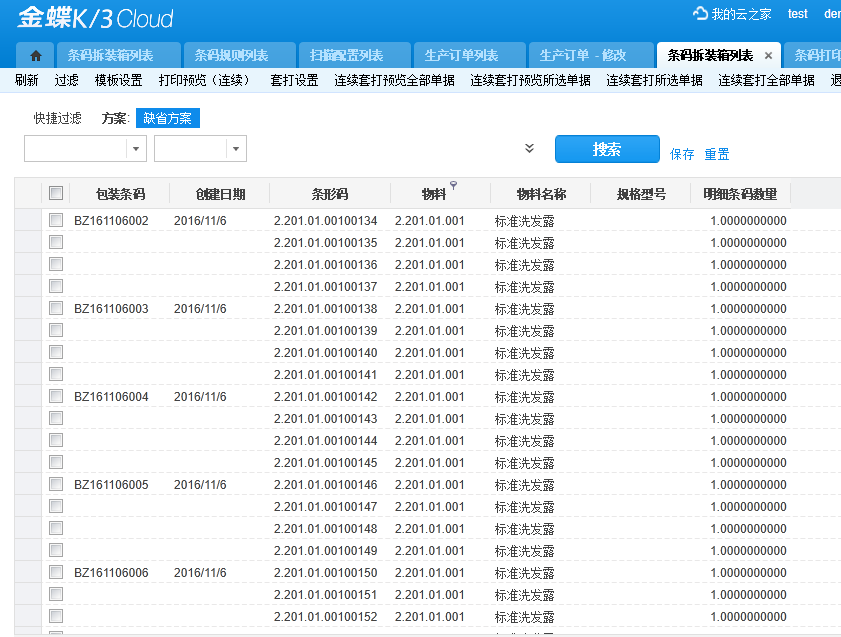The height and width of the screenshot is (637, 841).
Task: Click the 重置 link
Action: (717, 154)
